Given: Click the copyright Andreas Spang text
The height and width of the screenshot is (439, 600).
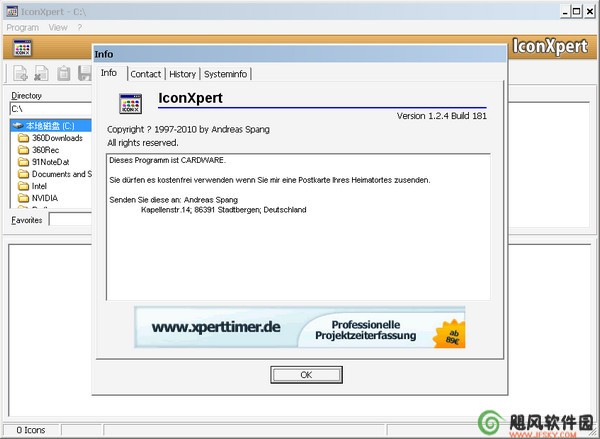Looking at the screenshot, I should tap(188, 129).
